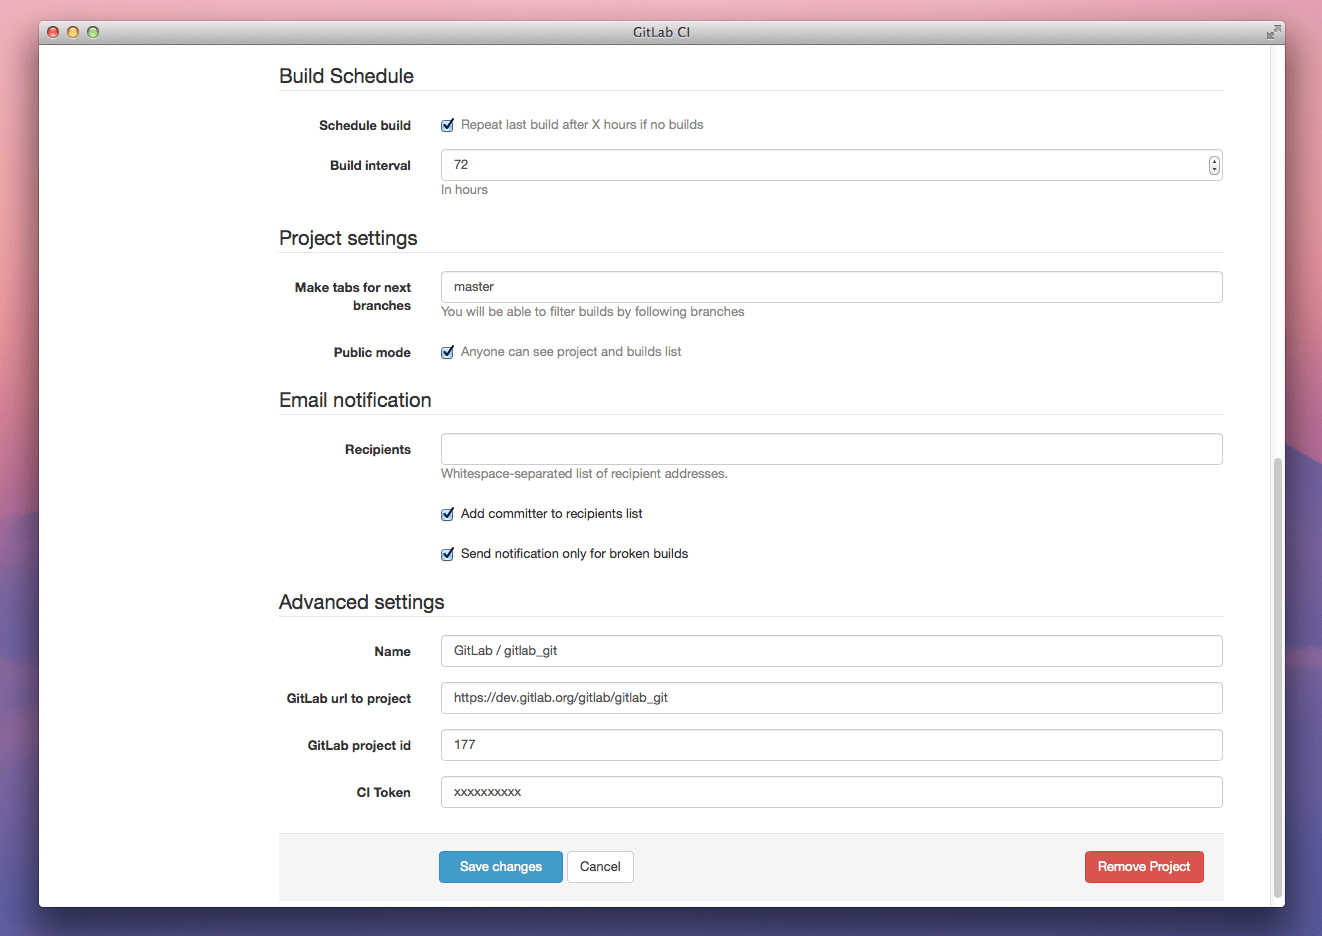Disable the Schedule build repeat option

[x=447, y=125]
